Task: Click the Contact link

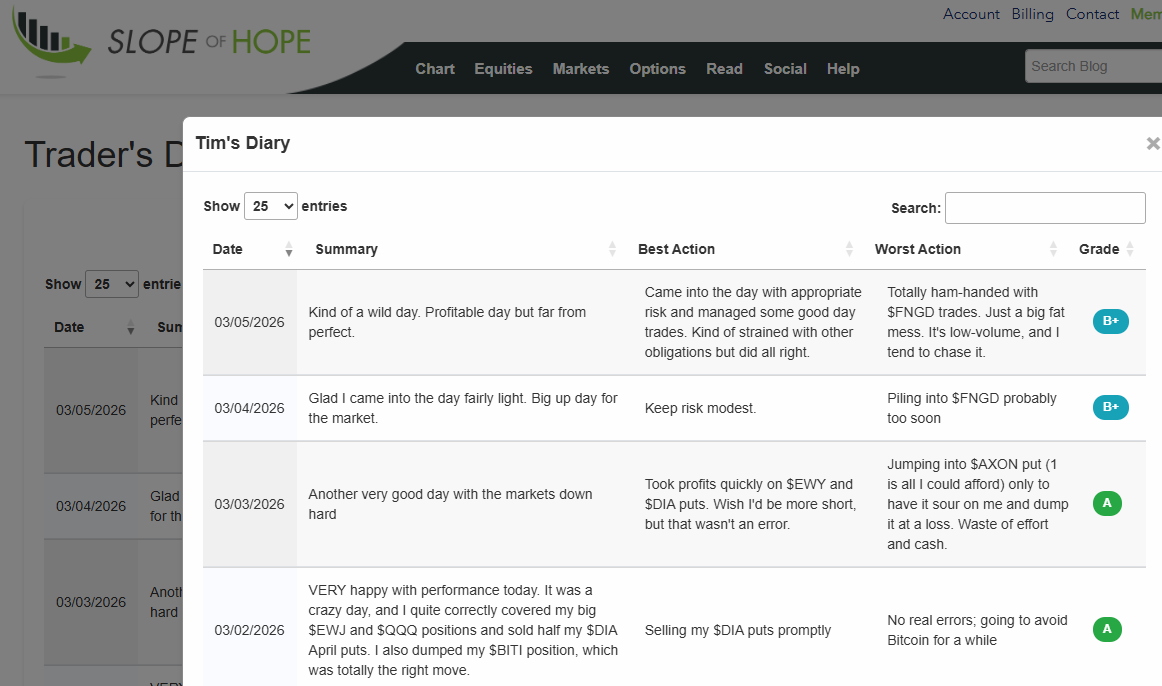Action: (1092, 14)
